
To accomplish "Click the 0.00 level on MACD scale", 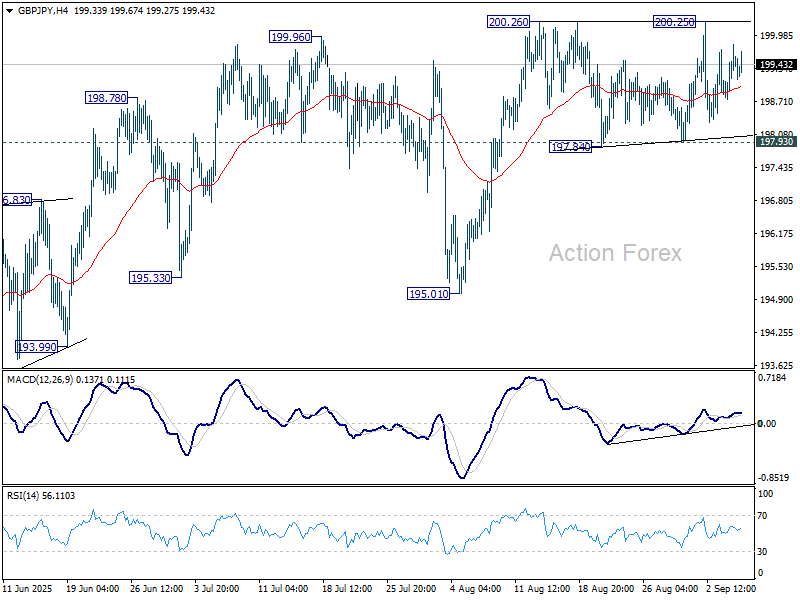I will [768, 424].
